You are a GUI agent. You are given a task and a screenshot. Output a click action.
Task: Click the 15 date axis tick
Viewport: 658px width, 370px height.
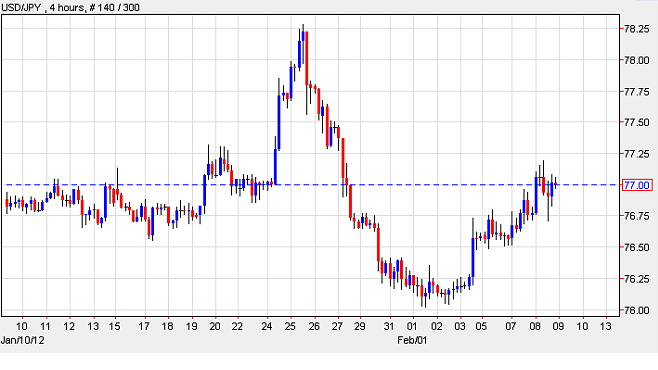pos(115,326)
